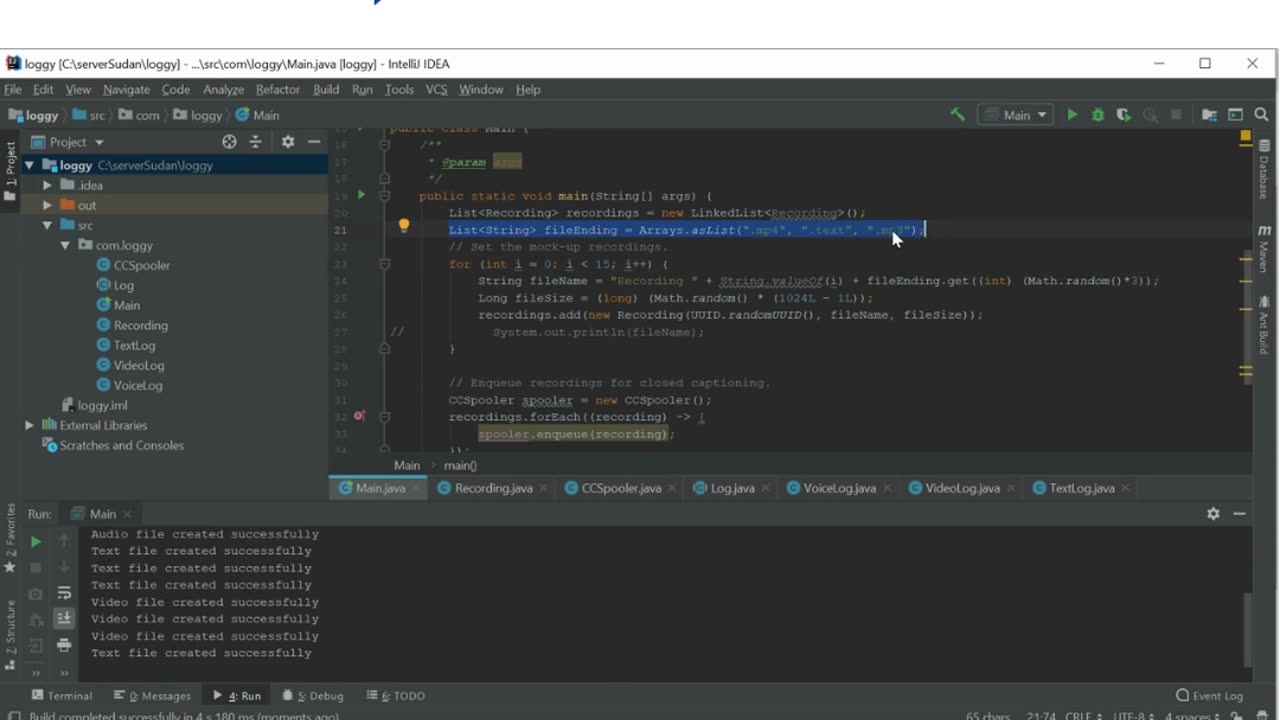Click the main() breadcrumb
1280x720 pixels.
[460, 465]
